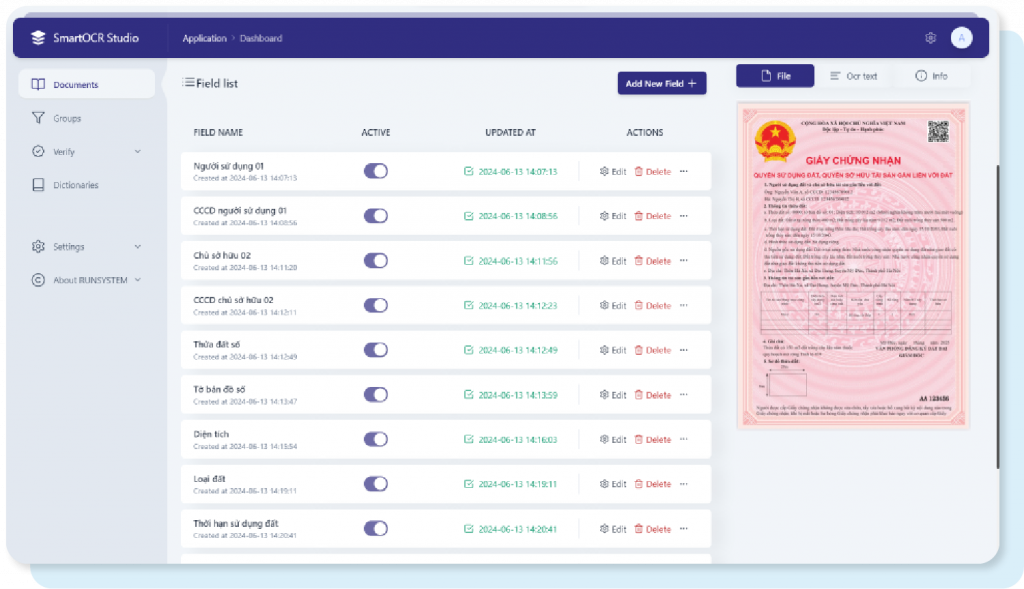Switch to the Ocr text tab

tap(864, 75)
